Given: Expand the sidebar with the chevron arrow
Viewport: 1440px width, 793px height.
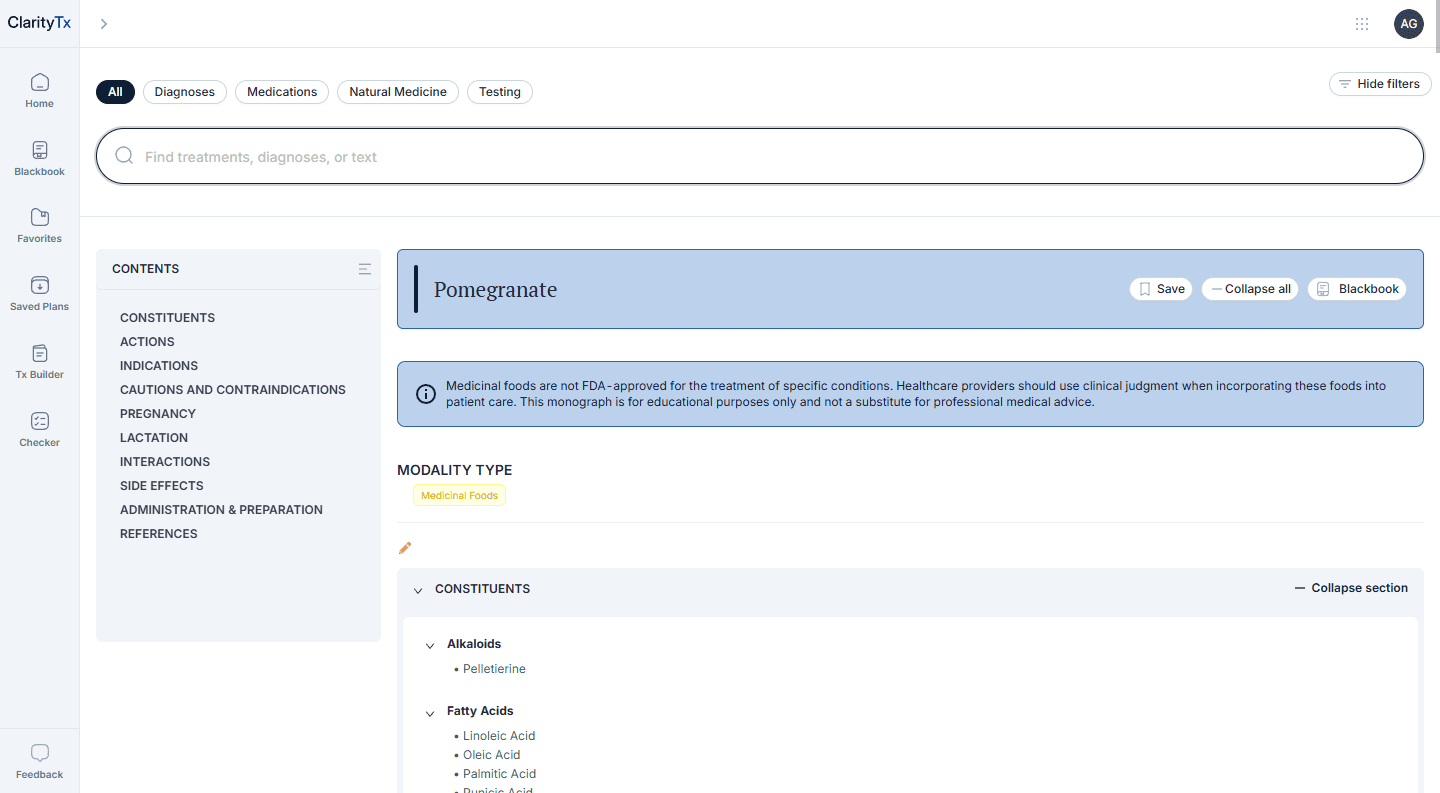Looking at the screenshot, I should 103,24.
